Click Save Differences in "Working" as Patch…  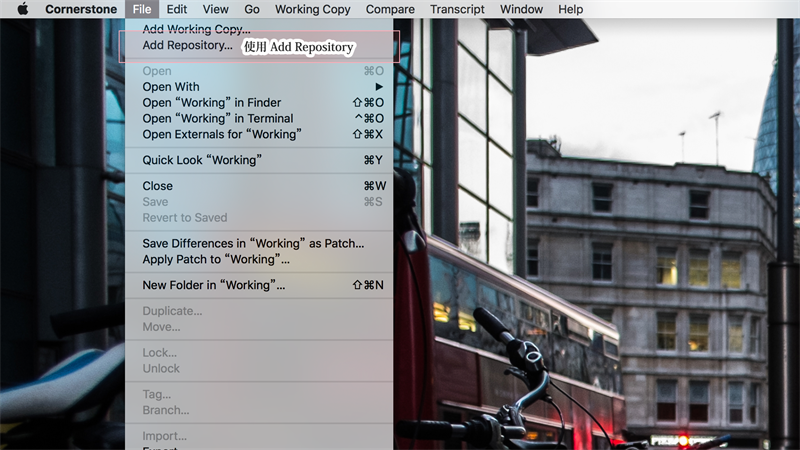pyautogui.click(x=253, y=244)
